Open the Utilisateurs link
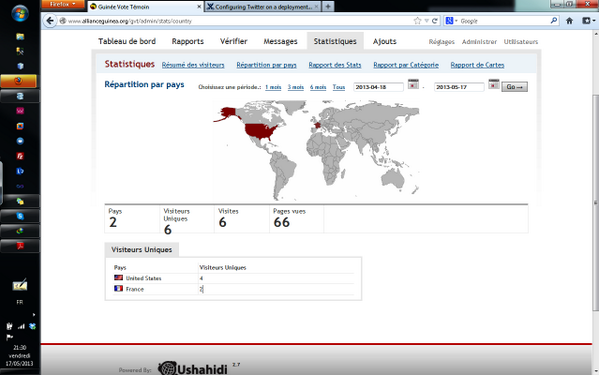The height and width of the screenshot is (375, 599). (521, 42)
